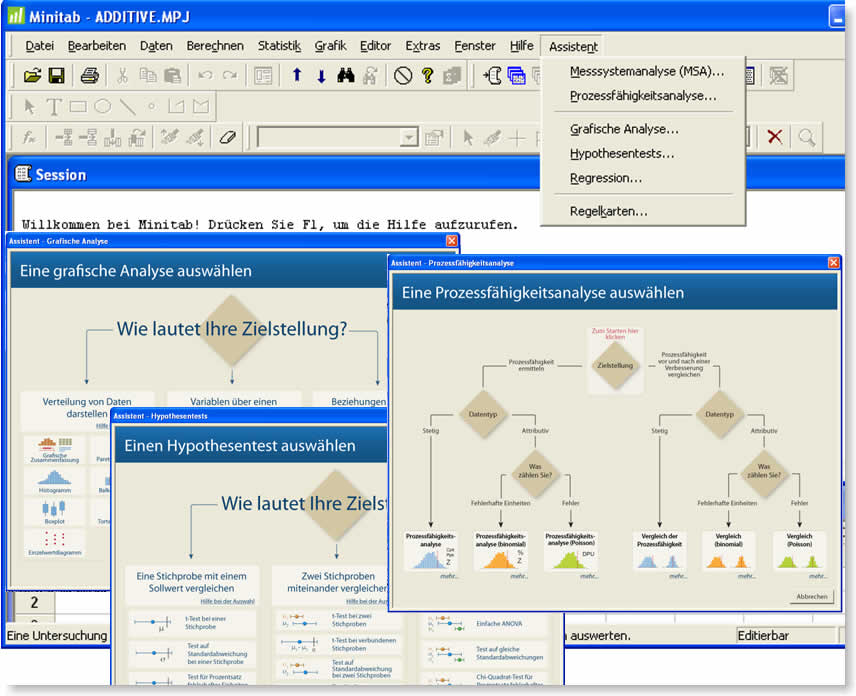Click the magnifier zoom icon in toolbar

click(807, 136)
